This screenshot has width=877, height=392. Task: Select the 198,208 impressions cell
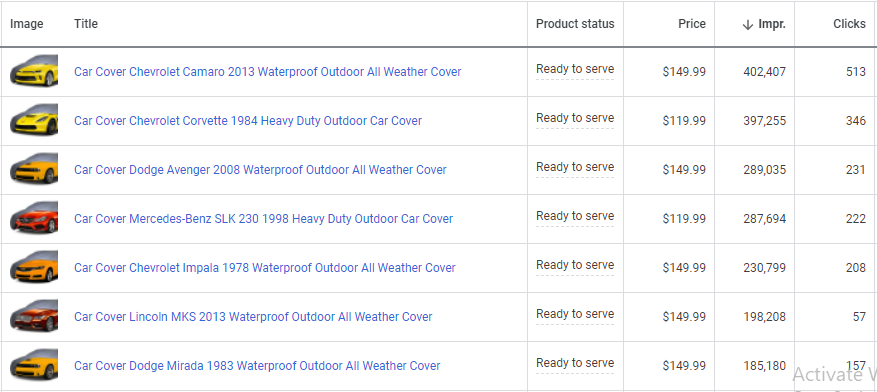click(765, 317)
